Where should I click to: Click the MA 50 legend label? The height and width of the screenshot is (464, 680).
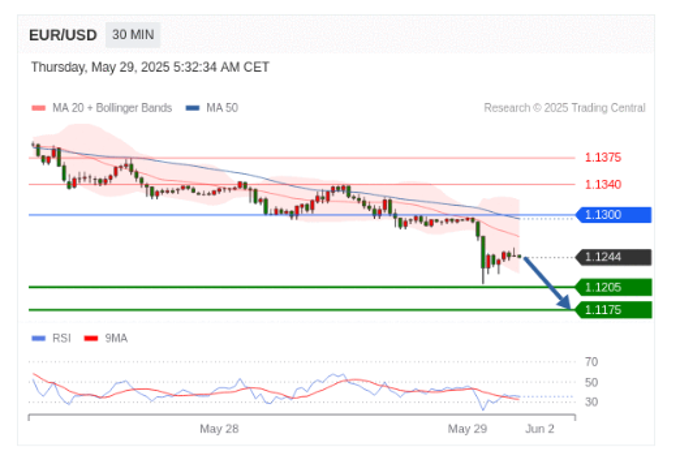tap(222, 108)
